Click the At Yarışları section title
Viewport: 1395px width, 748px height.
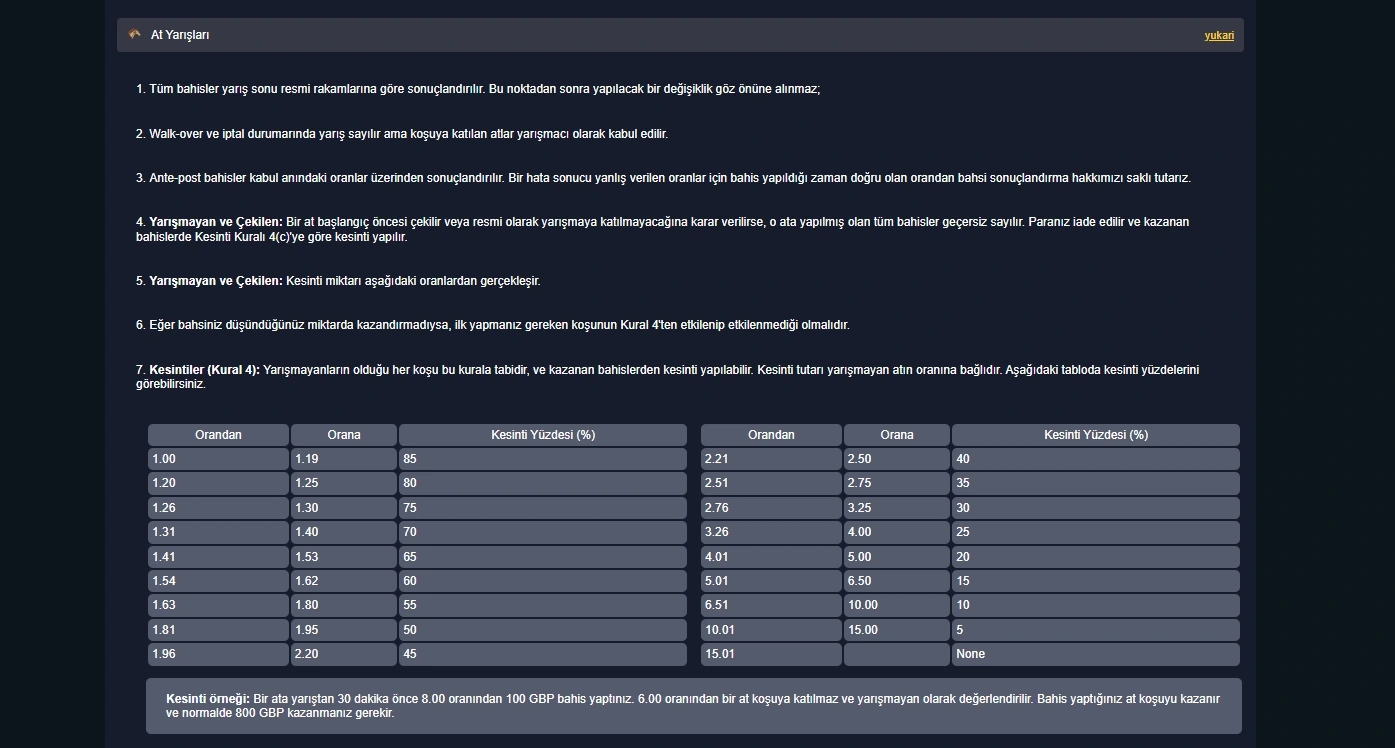(180, 35)
